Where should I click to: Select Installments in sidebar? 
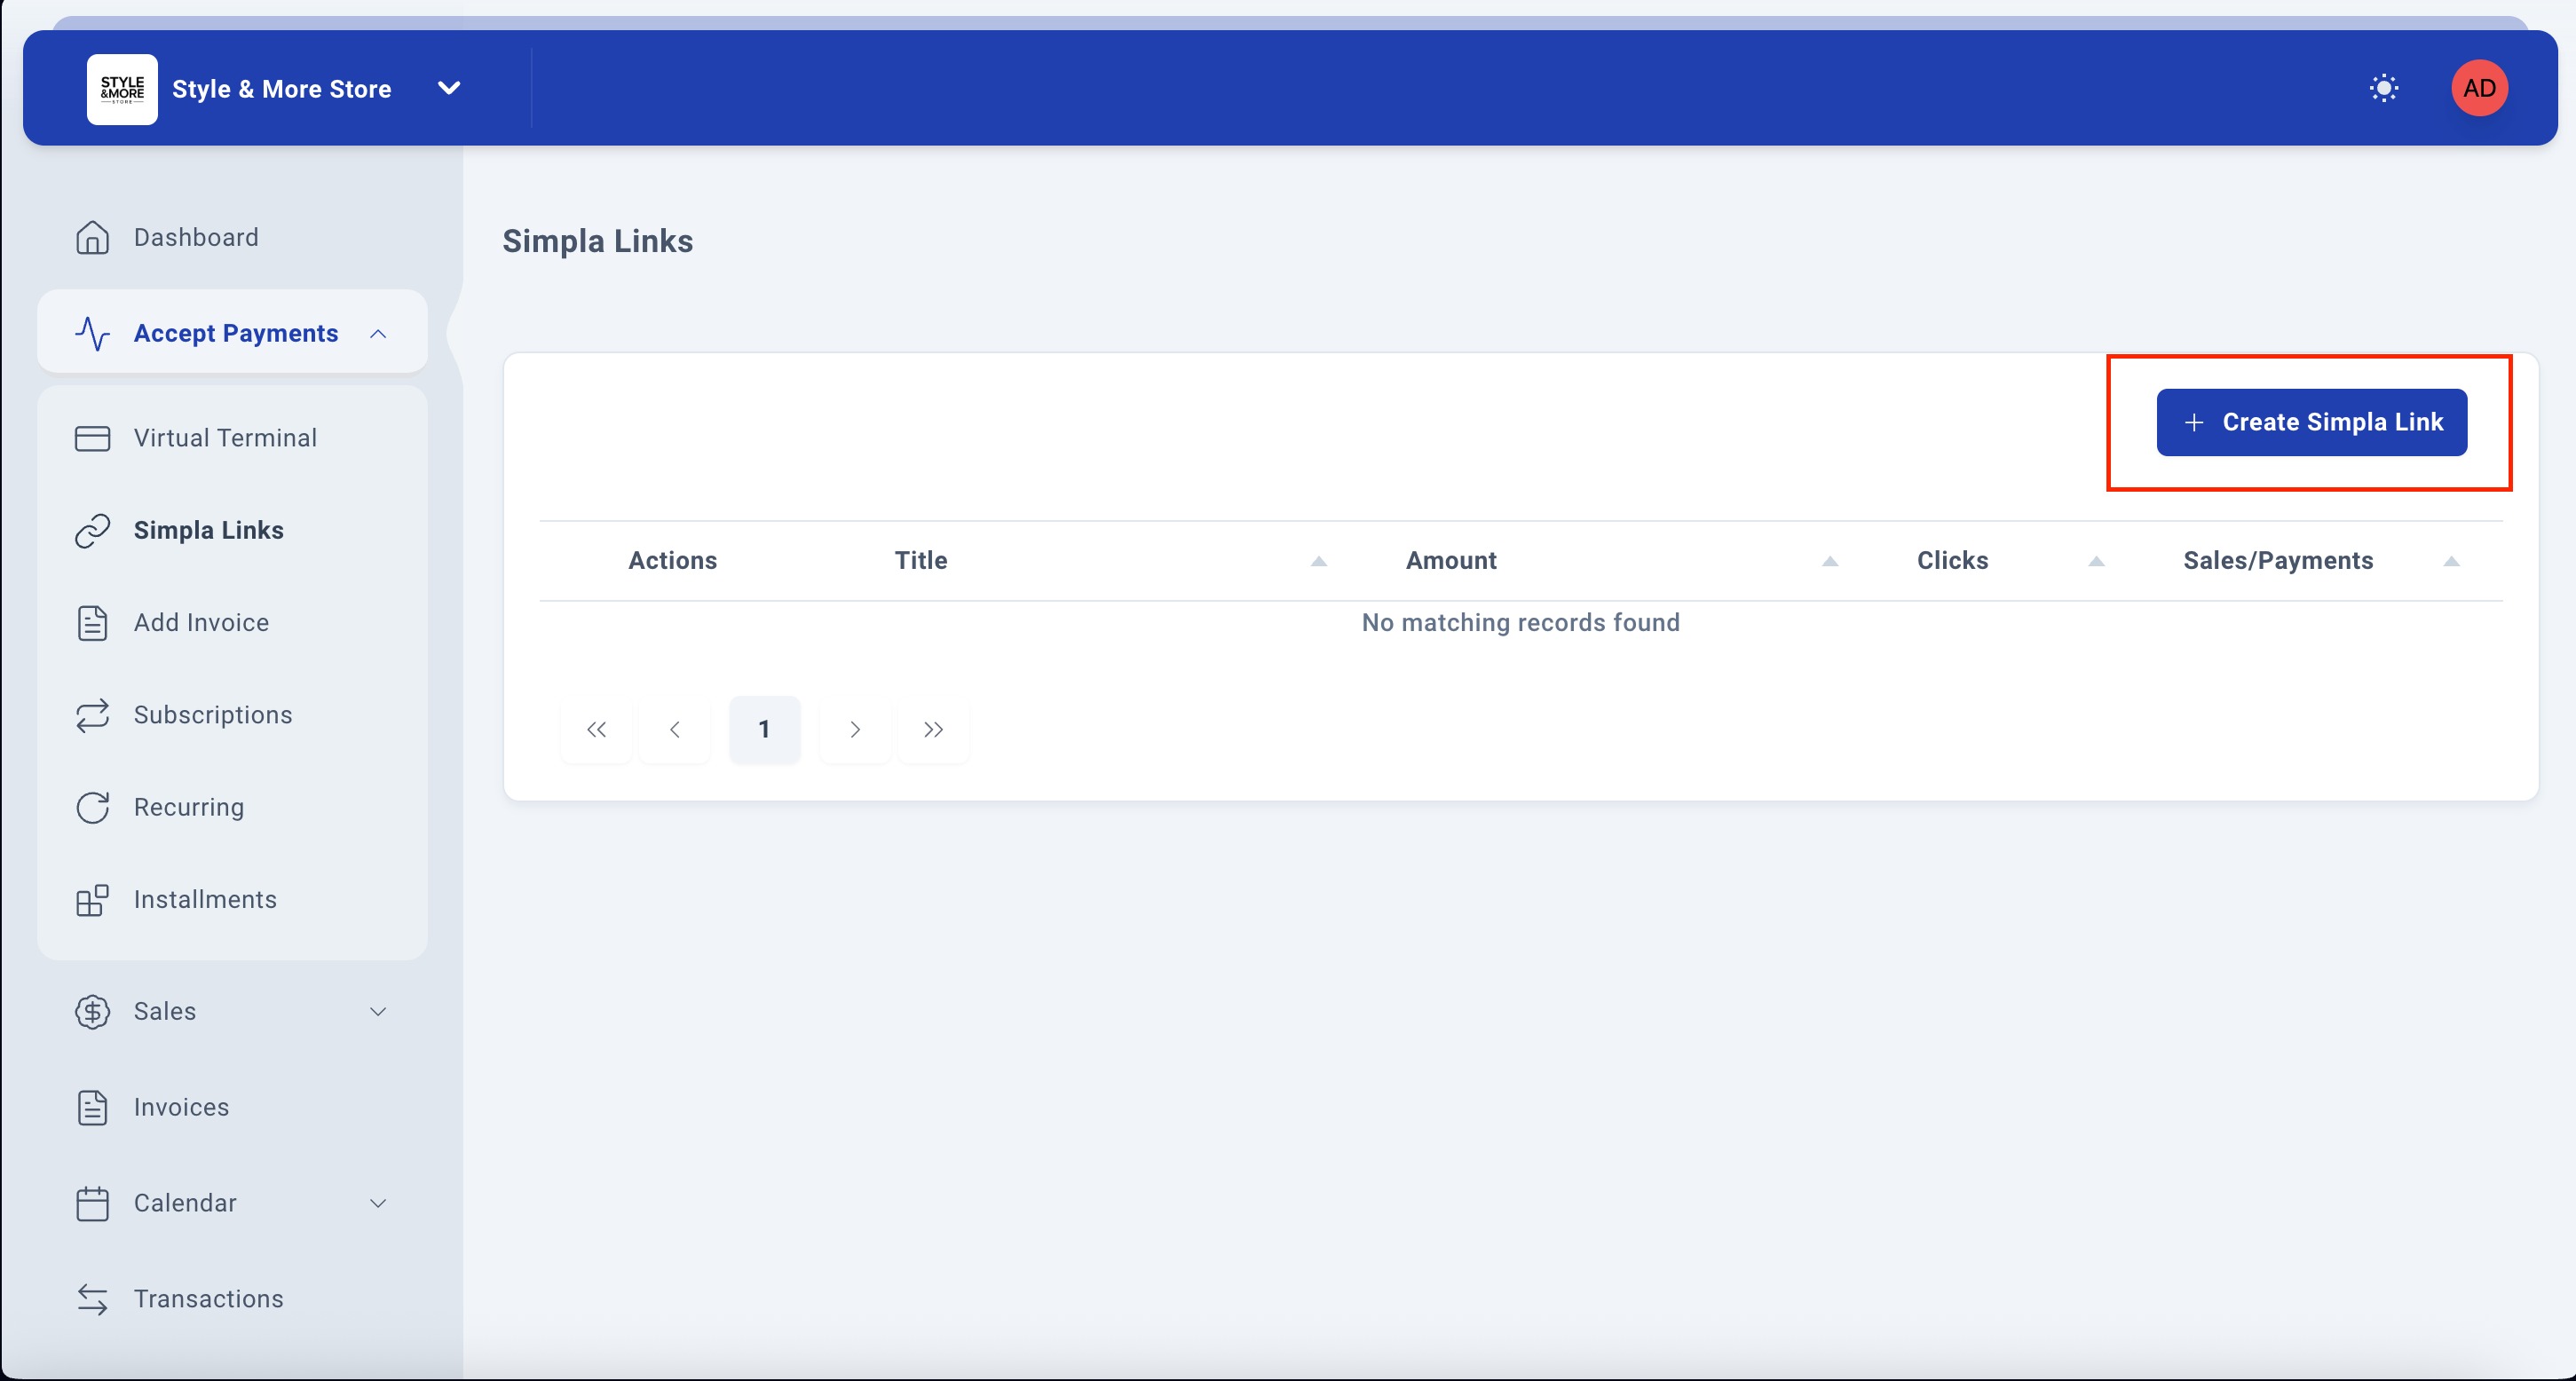205,900
